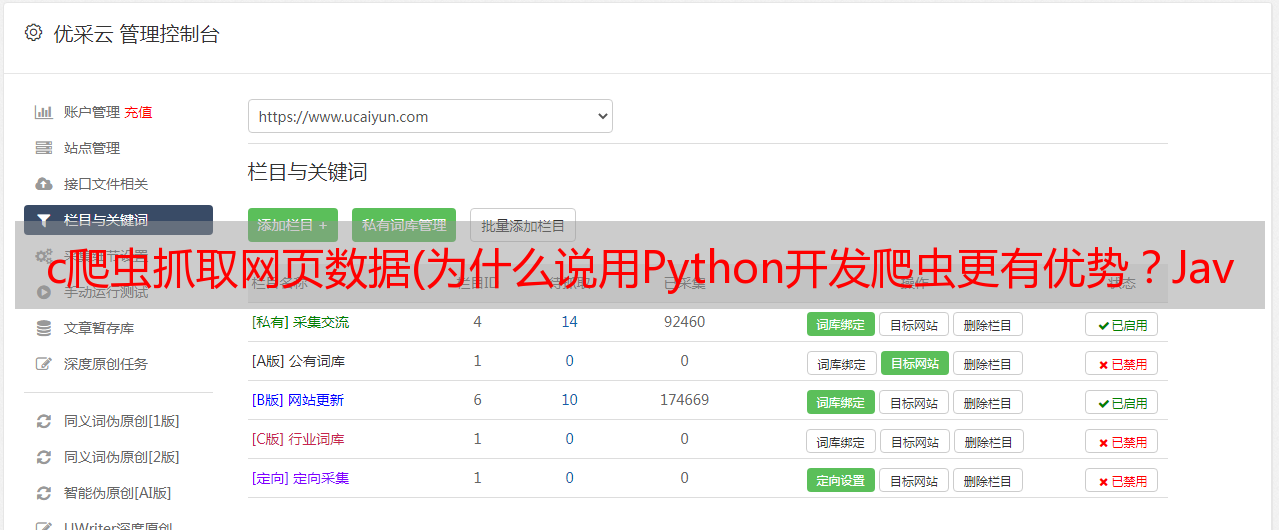
Task: Delete the 公有词库 column via 删除栏目
Action: pos(987,363)
